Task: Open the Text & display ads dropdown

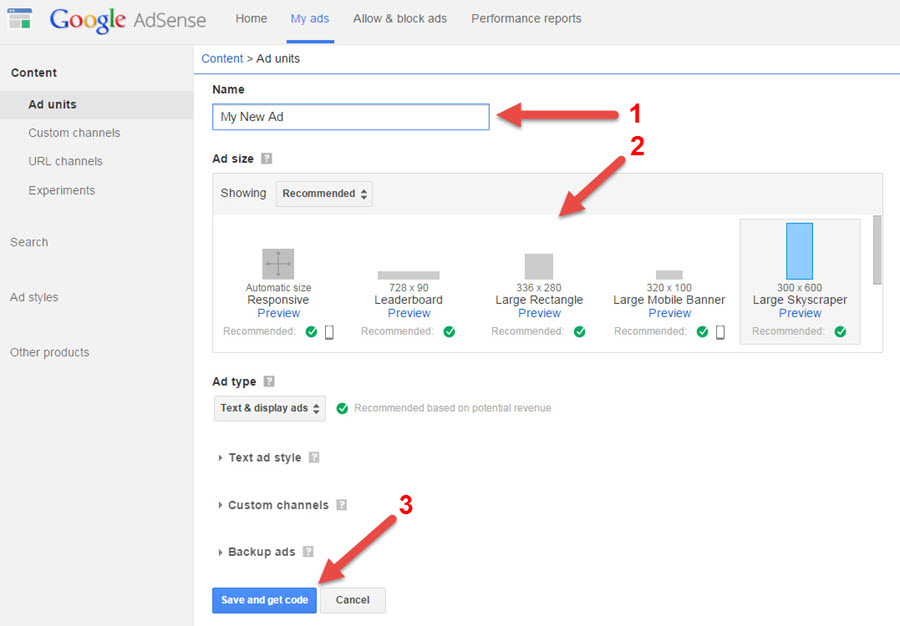Action: coord(270,409)
